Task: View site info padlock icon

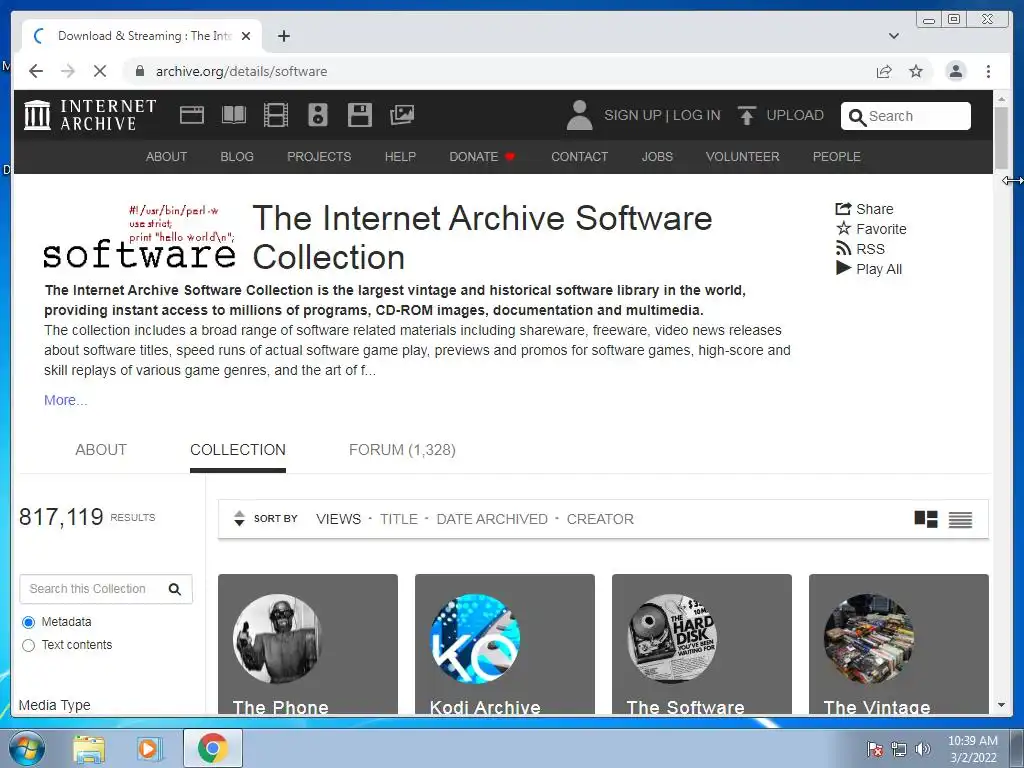Action: (139, 71)
